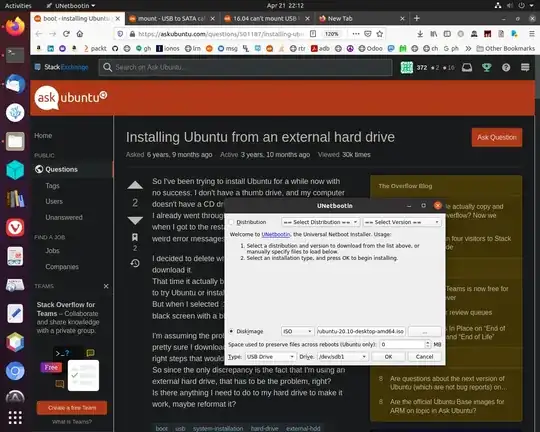
Task: Switch to the 16.04 can't mount USB tab
Action: [266, 19]
